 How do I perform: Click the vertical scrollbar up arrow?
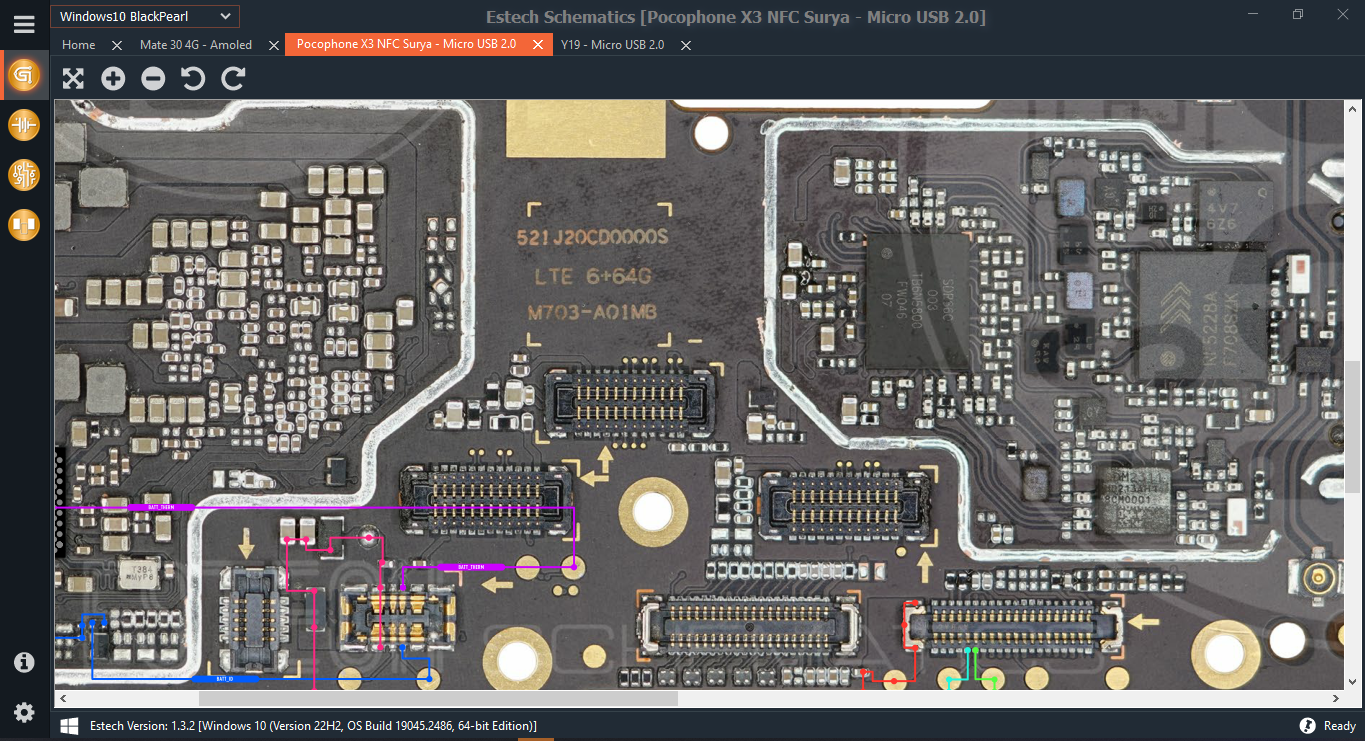pos(1352,107)
